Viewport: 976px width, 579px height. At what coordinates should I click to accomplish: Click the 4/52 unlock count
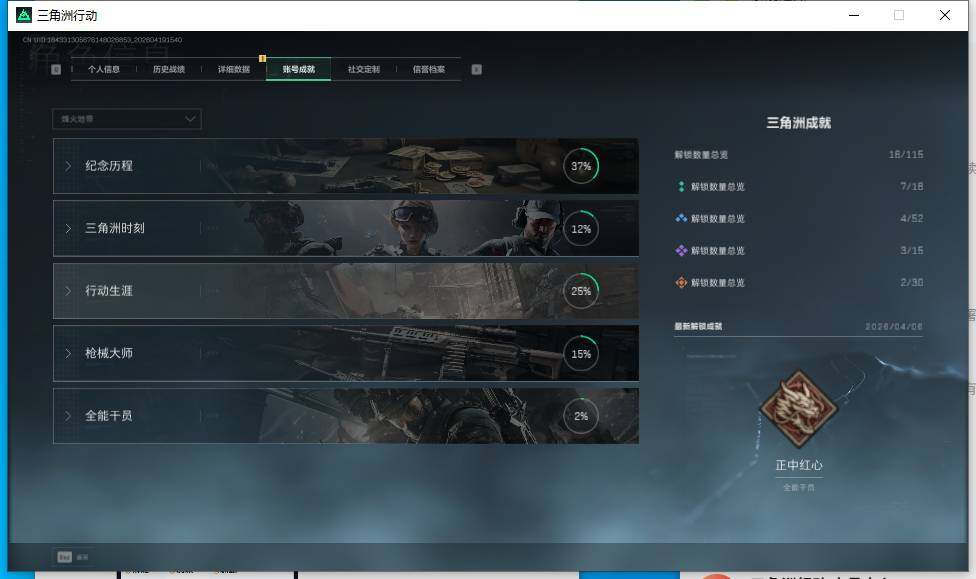pos(911,218)
